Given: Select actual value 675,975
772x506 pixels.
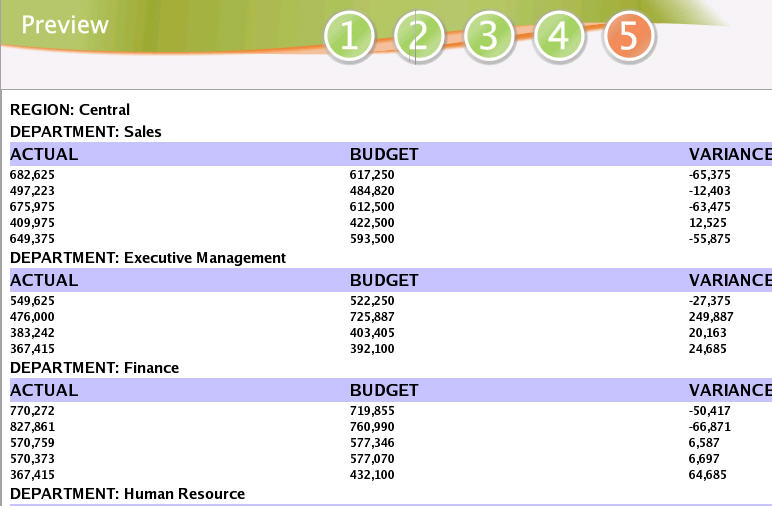Looking at the screenshot, I should click(x=32, y=207).
